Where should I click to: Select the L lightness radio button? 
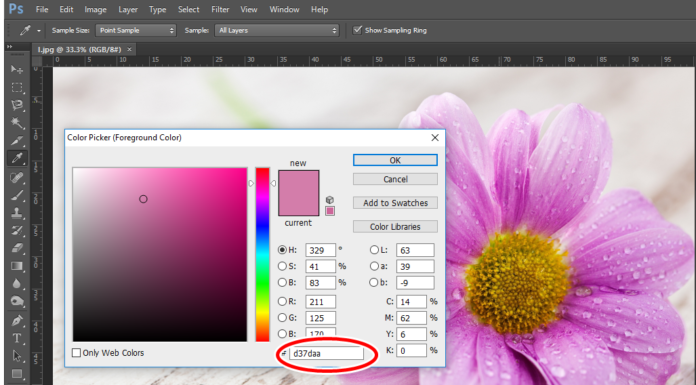click(374, 250)
